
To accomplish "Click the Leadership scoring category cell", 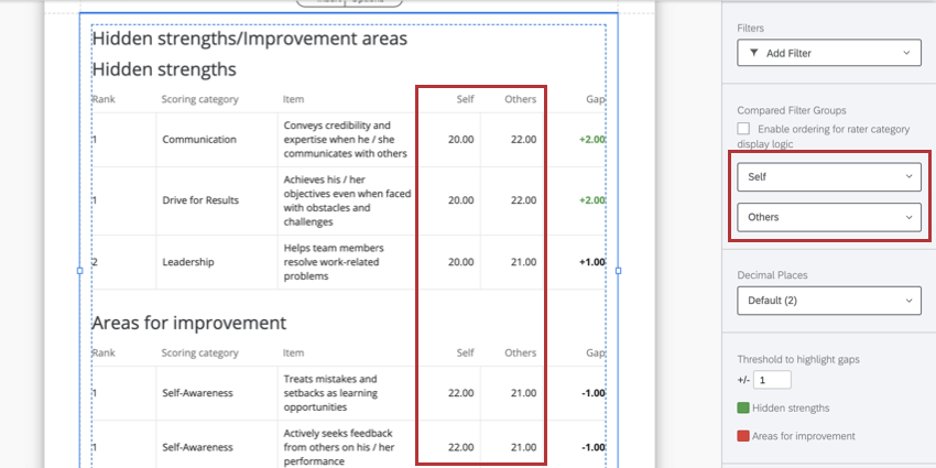I will coord(188,262).
